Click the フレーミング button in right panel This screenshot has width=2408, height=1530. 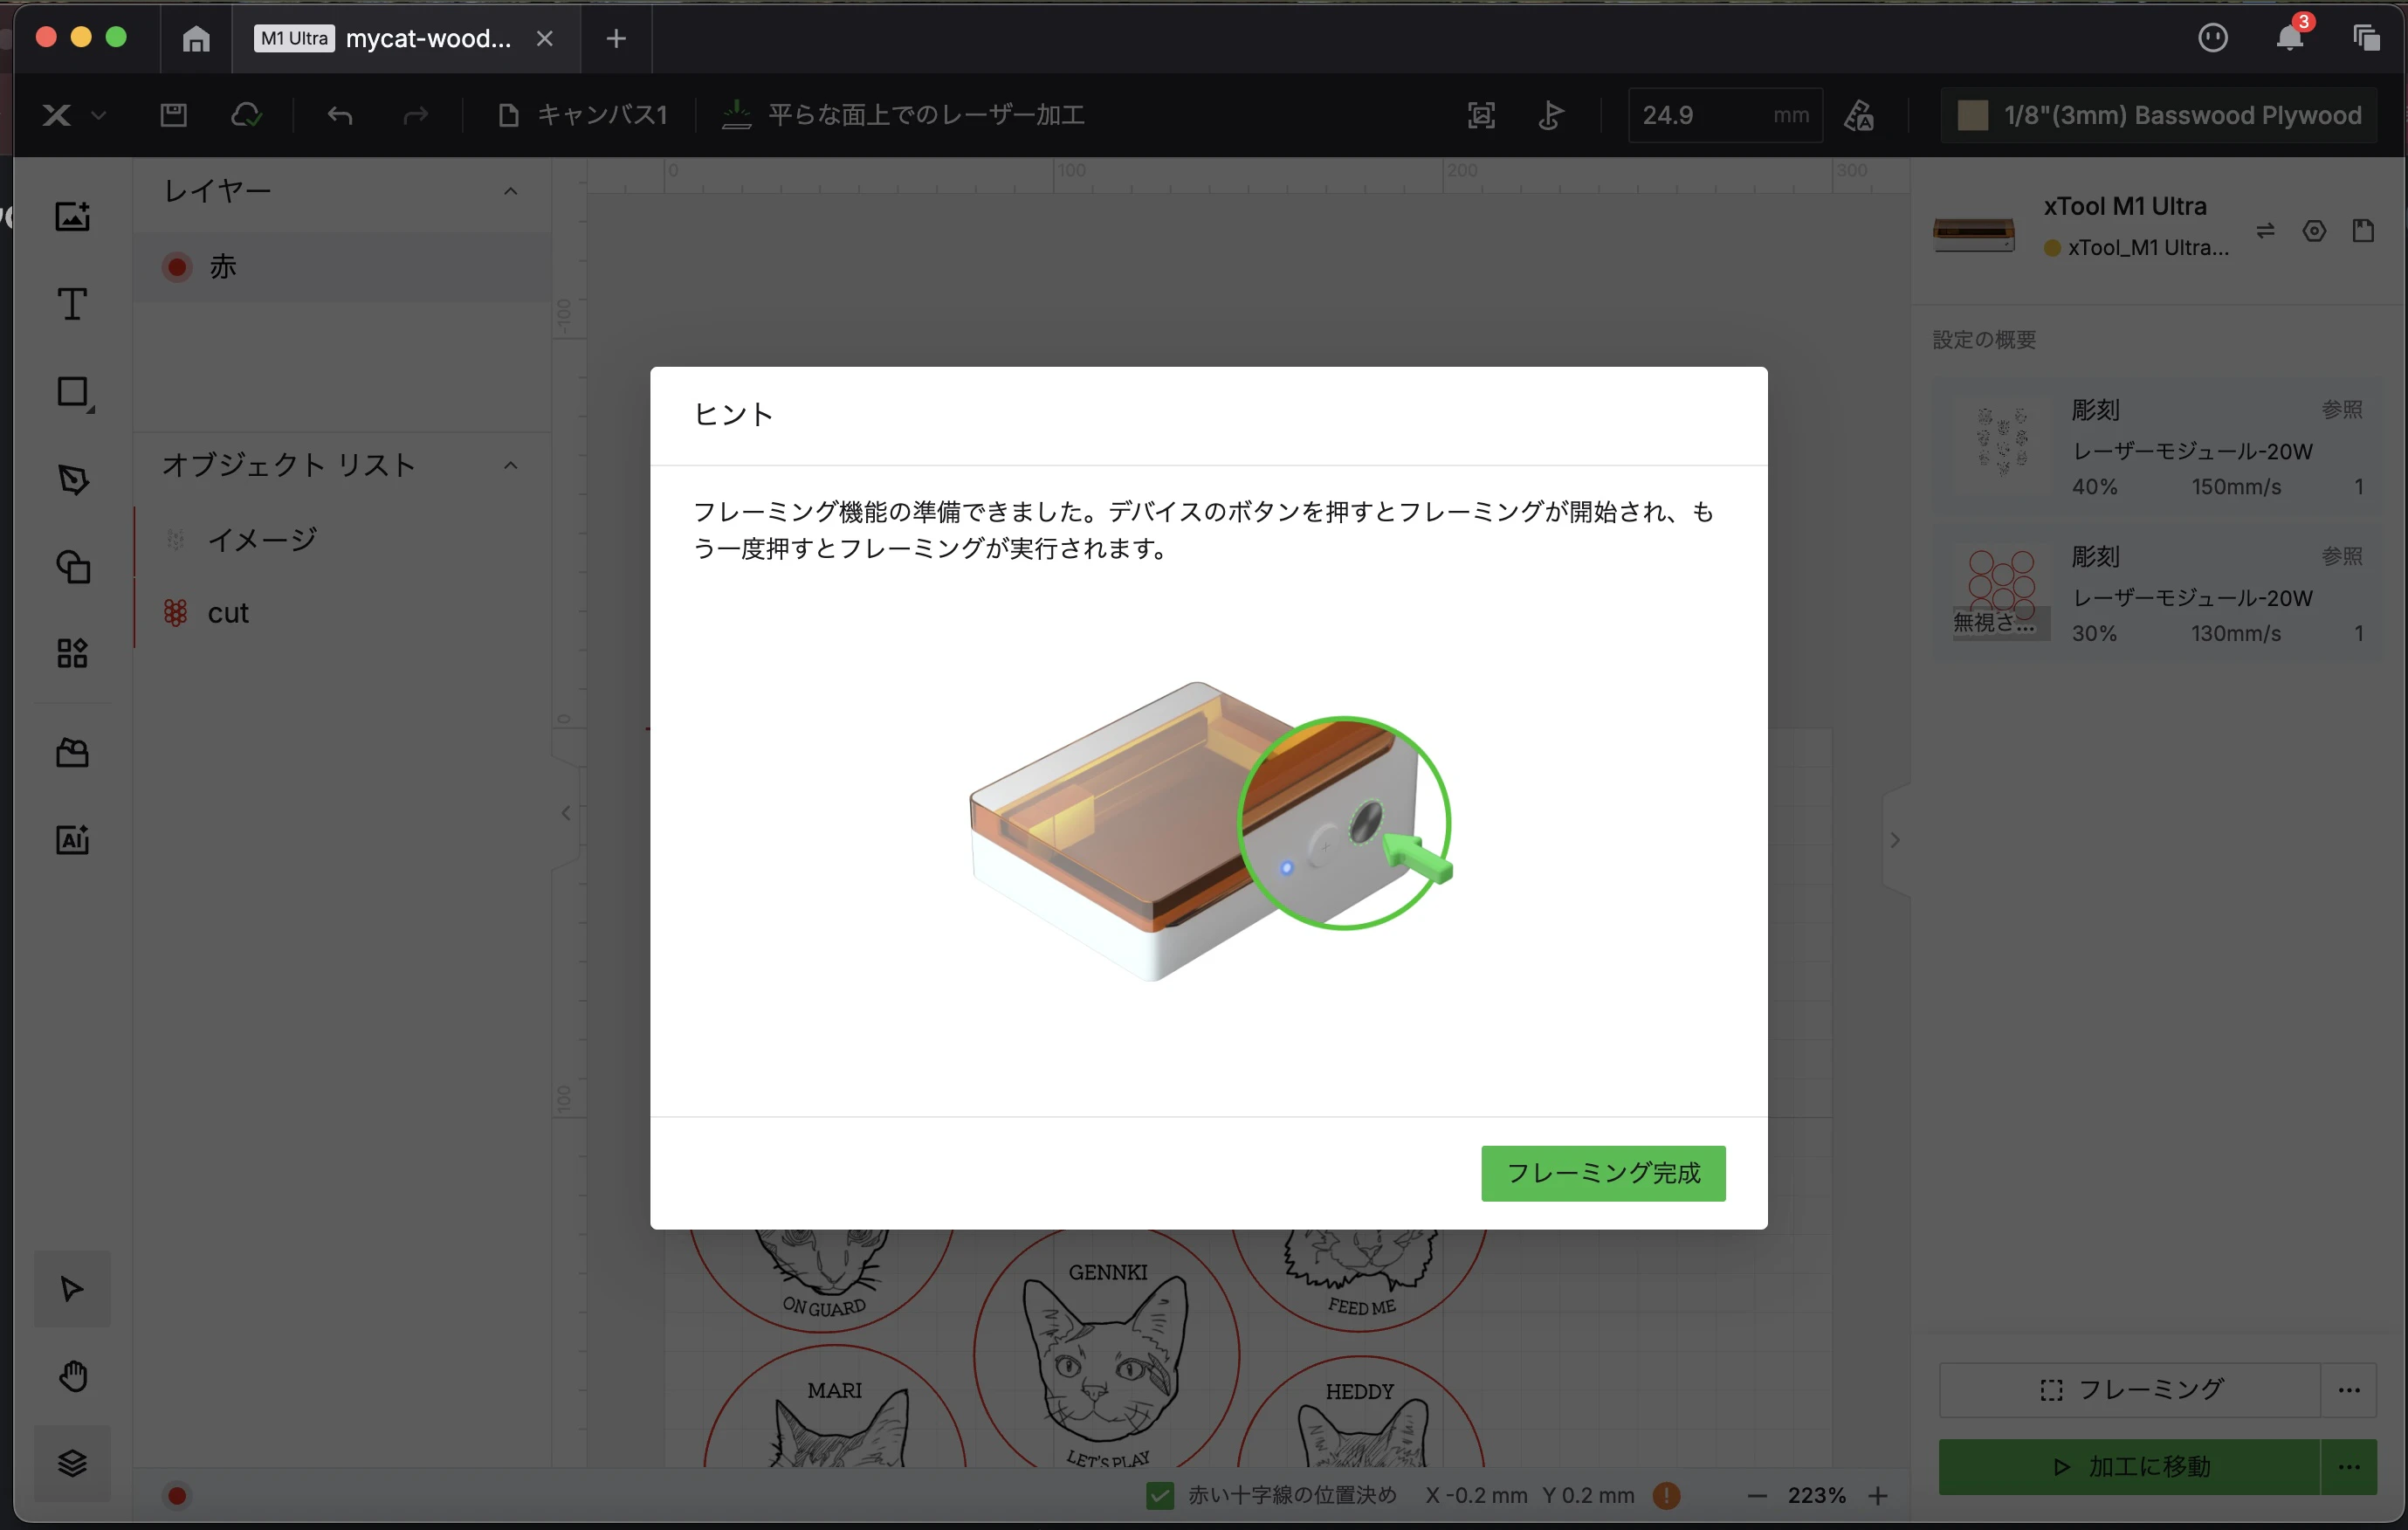[x=2130, y=1389]
